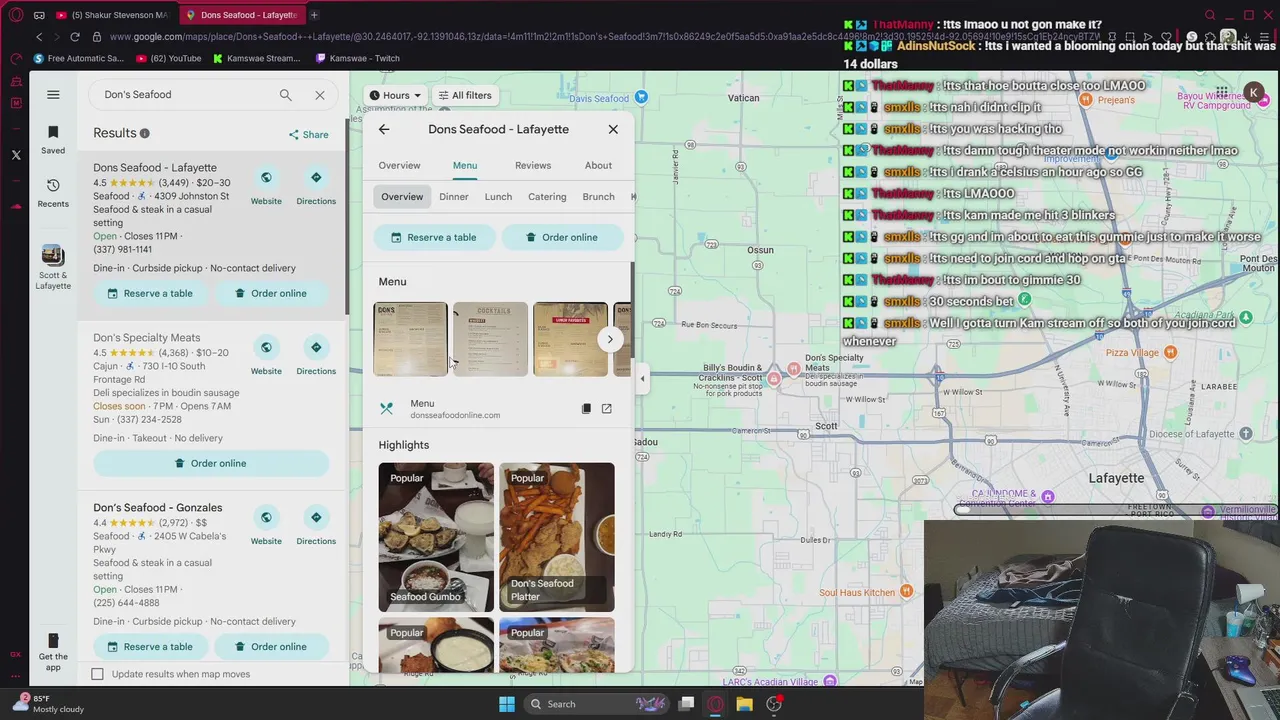Open Website for Dons Seafood - Lafayette
This screenshot has width=1280, height=720.
(x=266, y=186)
